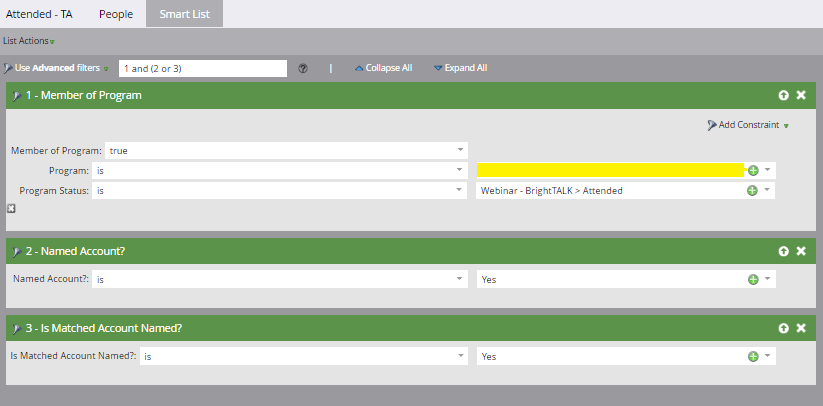823x406 pixels.
Task: Click the help question mark icon
Action: [303, 68]
